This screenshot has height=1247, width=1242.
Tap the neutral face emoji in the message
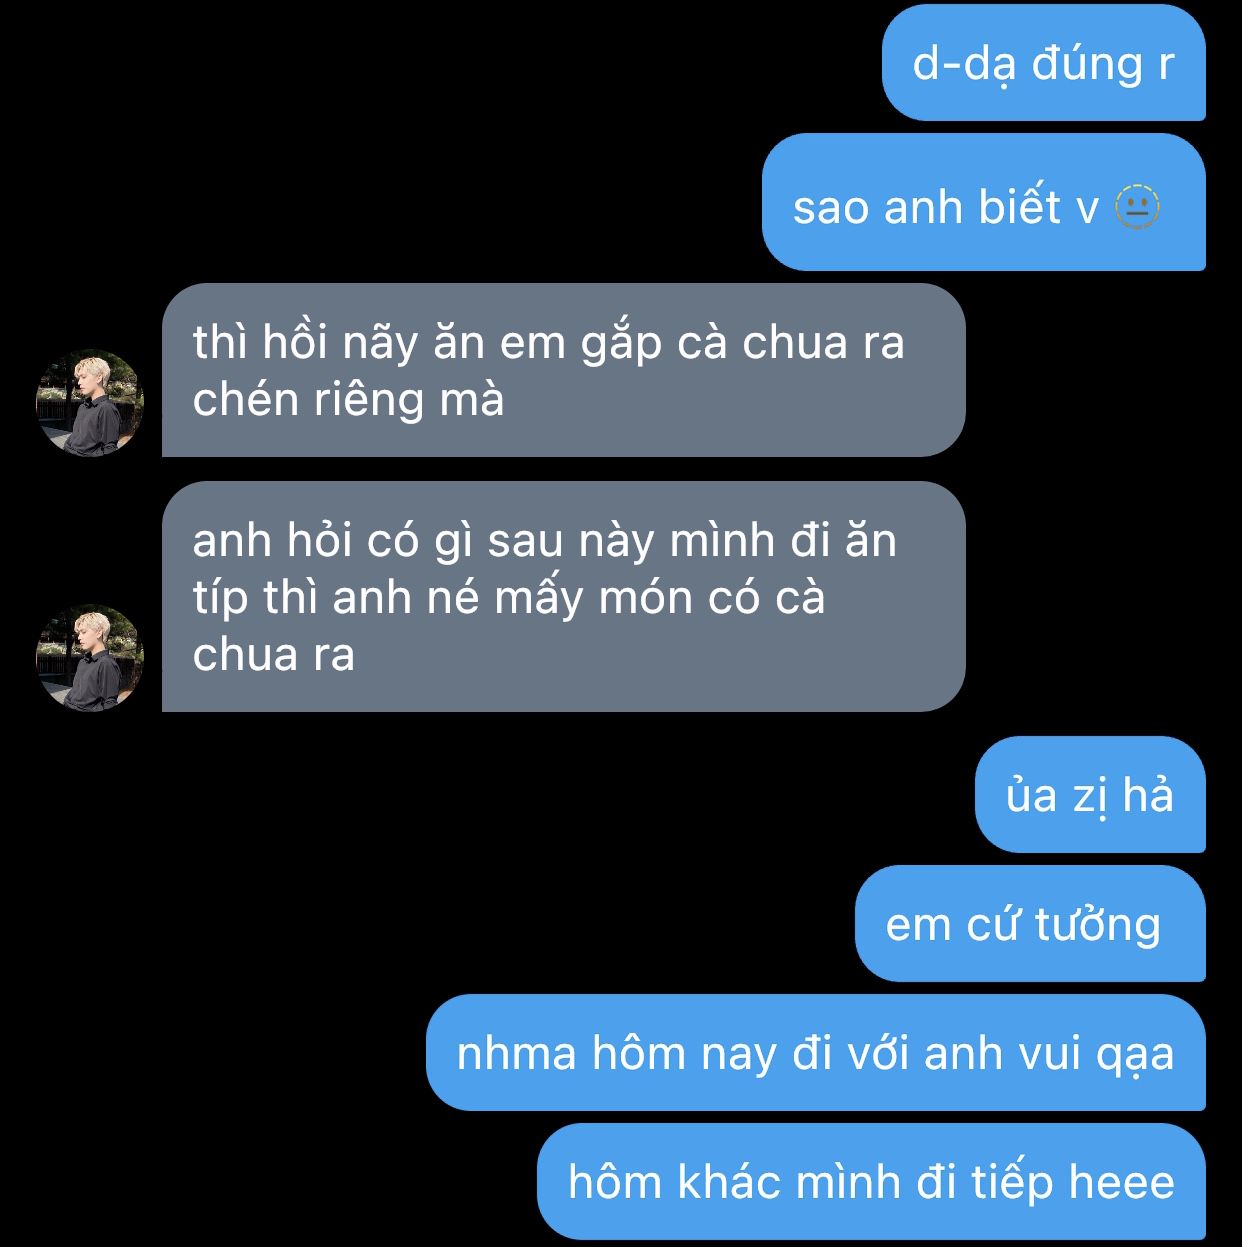[1137, 207]
